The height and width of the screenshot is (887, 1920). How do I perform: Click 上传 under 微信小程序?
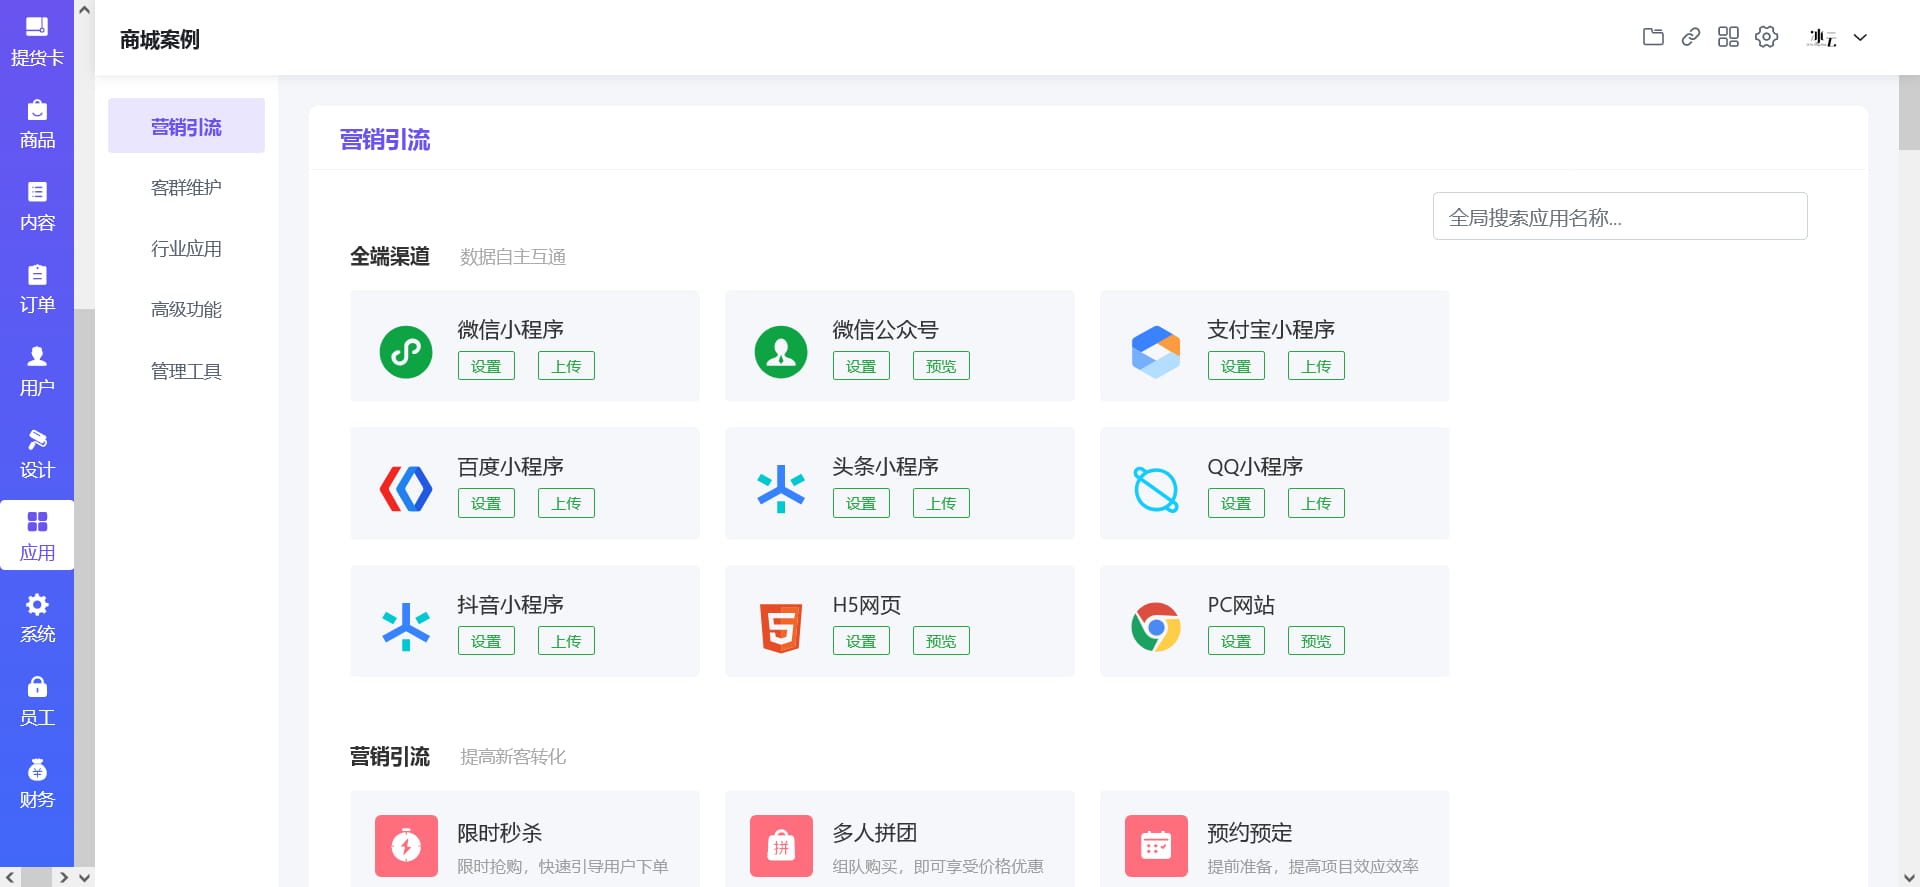[566, 366]
